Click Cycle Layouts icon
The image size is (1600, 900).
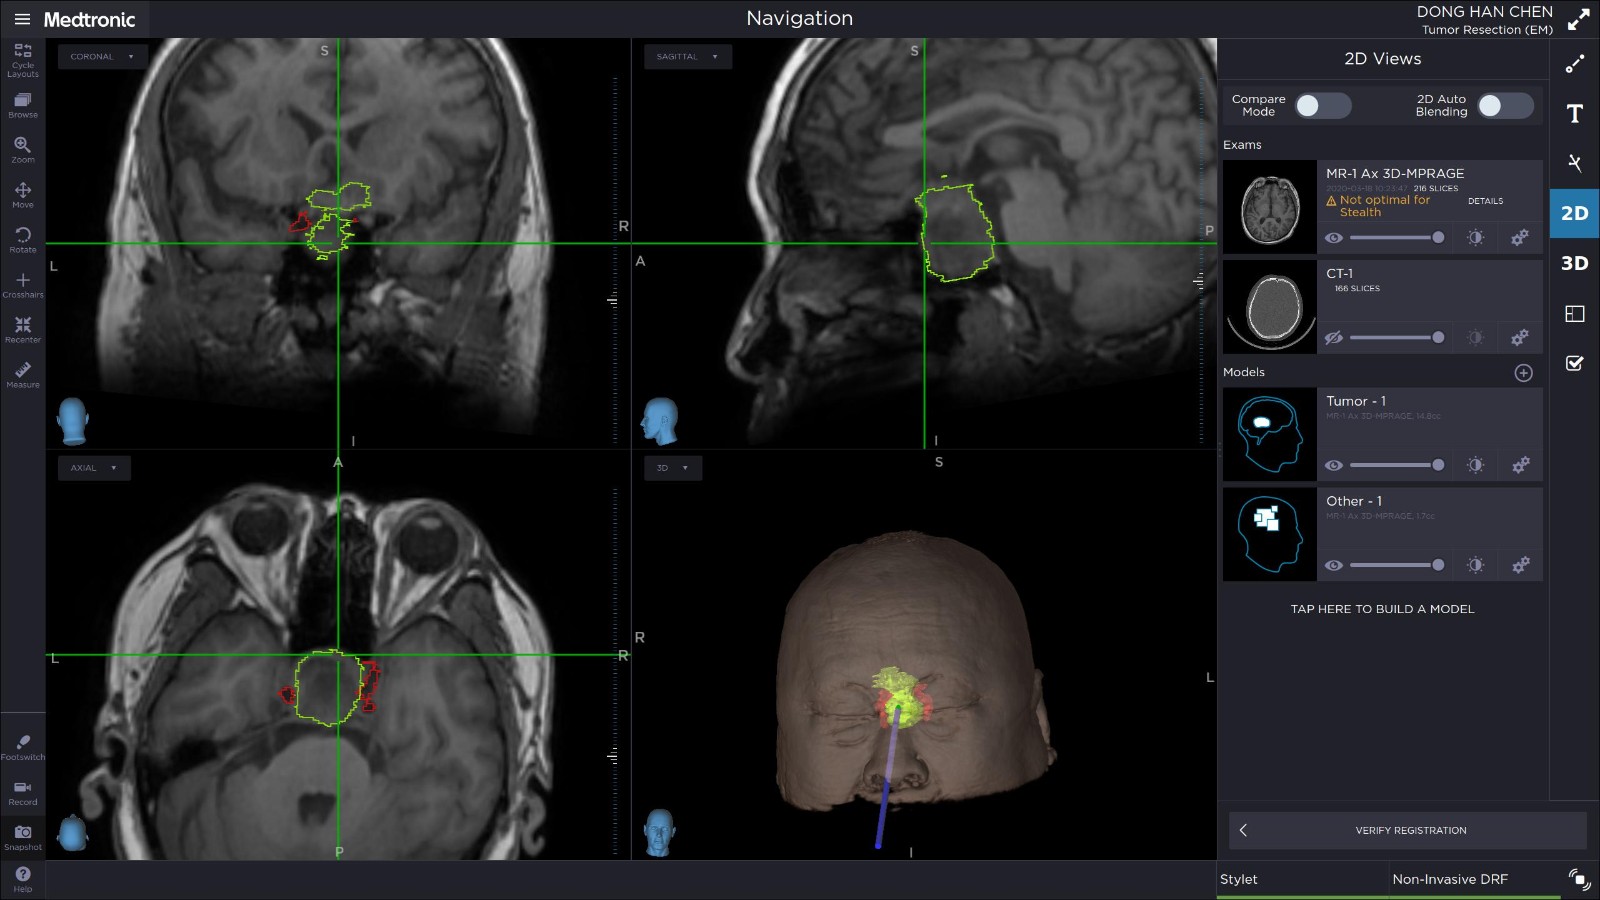pos(22,58)
